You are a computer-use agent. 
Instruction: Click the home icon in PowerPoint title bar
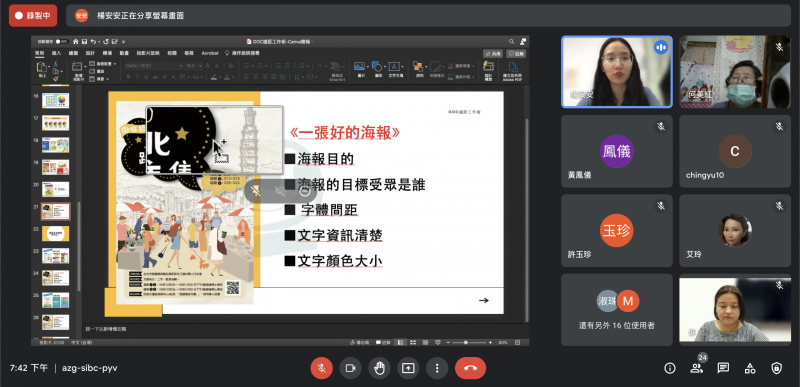[x=76, y=42]
